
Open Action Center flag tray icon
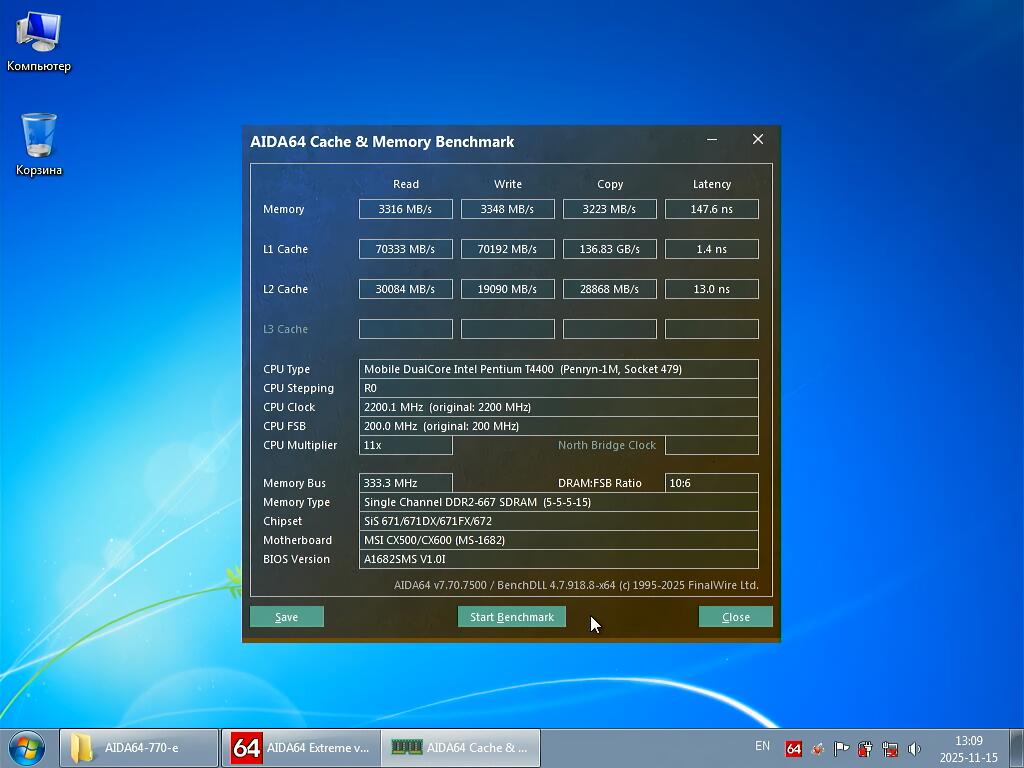(841, 748)
